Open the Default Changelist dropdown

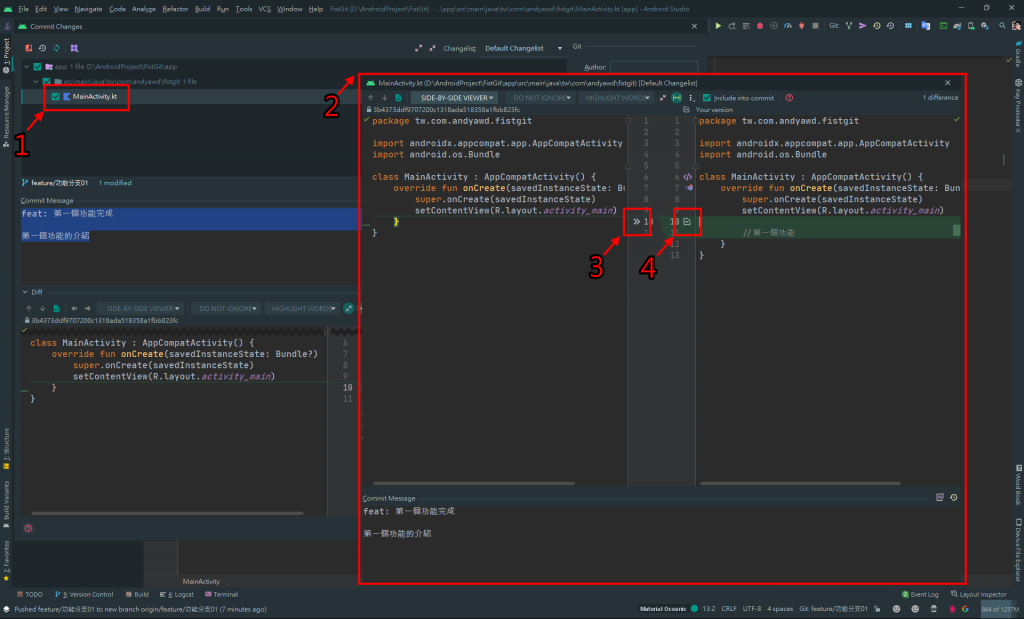click(x=522, y=48)
